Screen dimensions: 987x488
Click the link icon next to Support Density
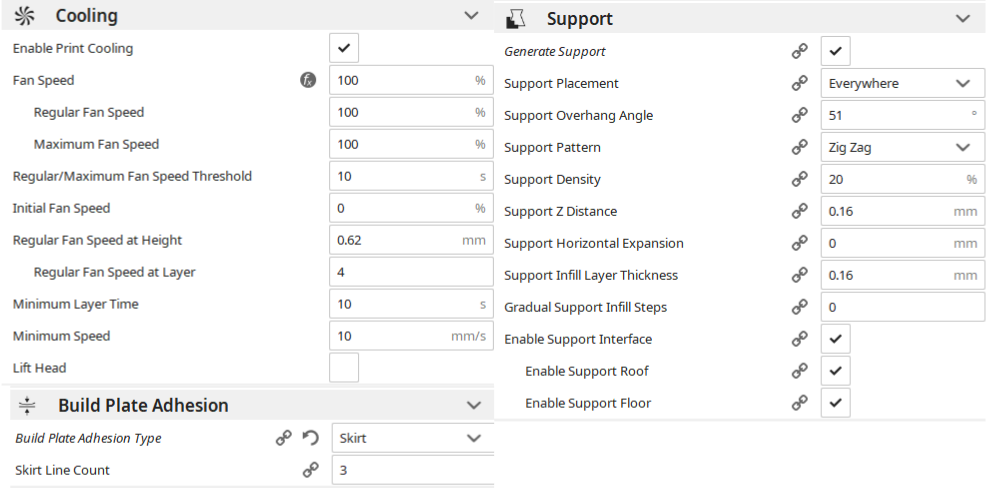799,179
